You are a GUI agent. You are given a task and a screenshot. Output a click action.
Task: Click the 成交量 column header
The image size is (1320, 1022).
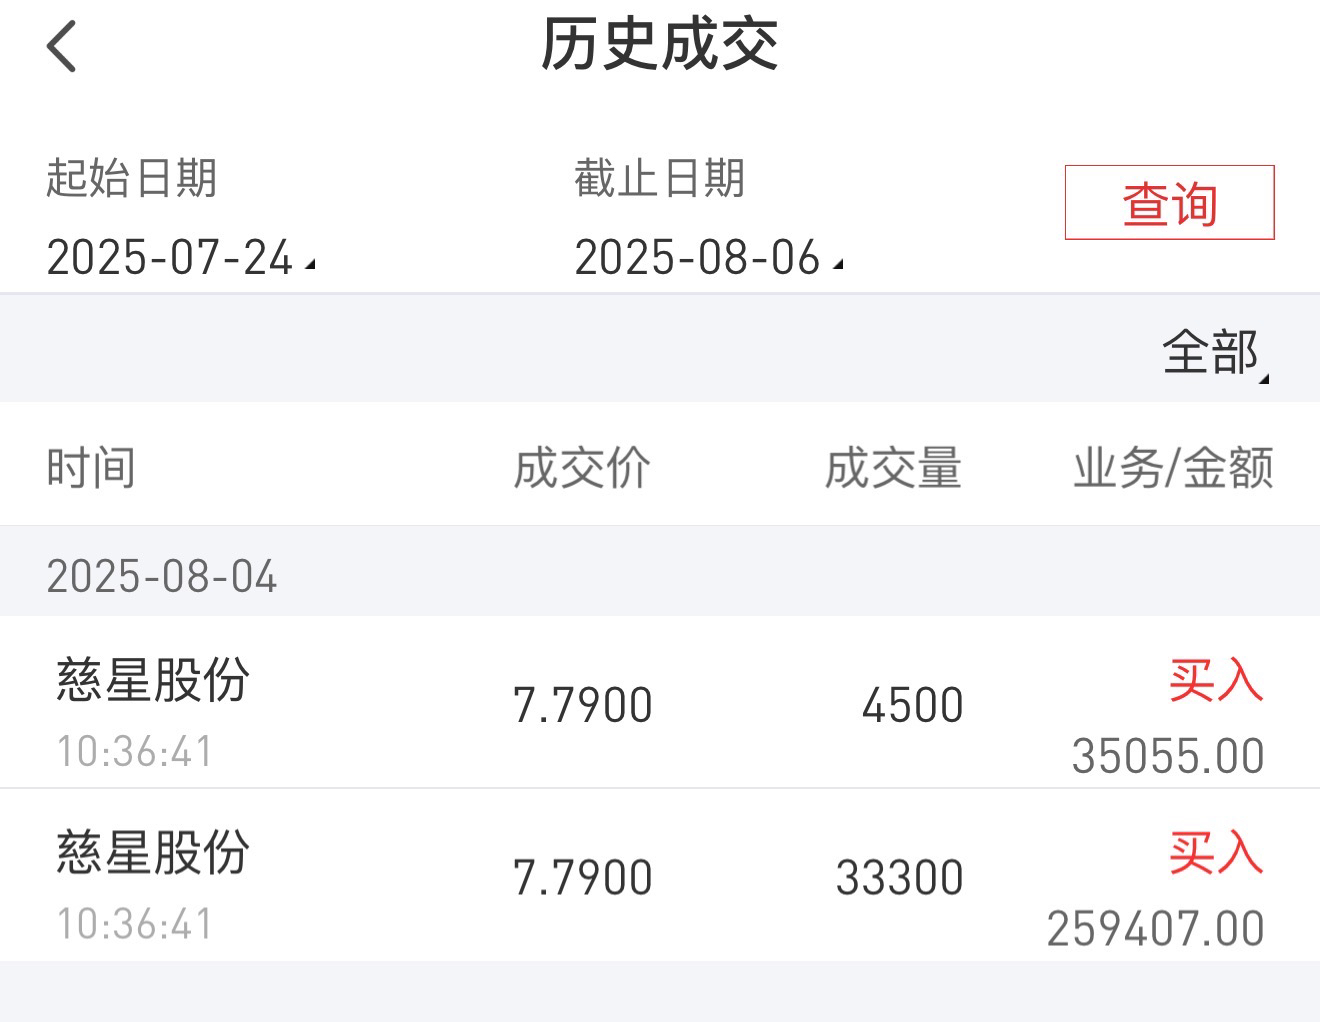(x=893, y=468)
